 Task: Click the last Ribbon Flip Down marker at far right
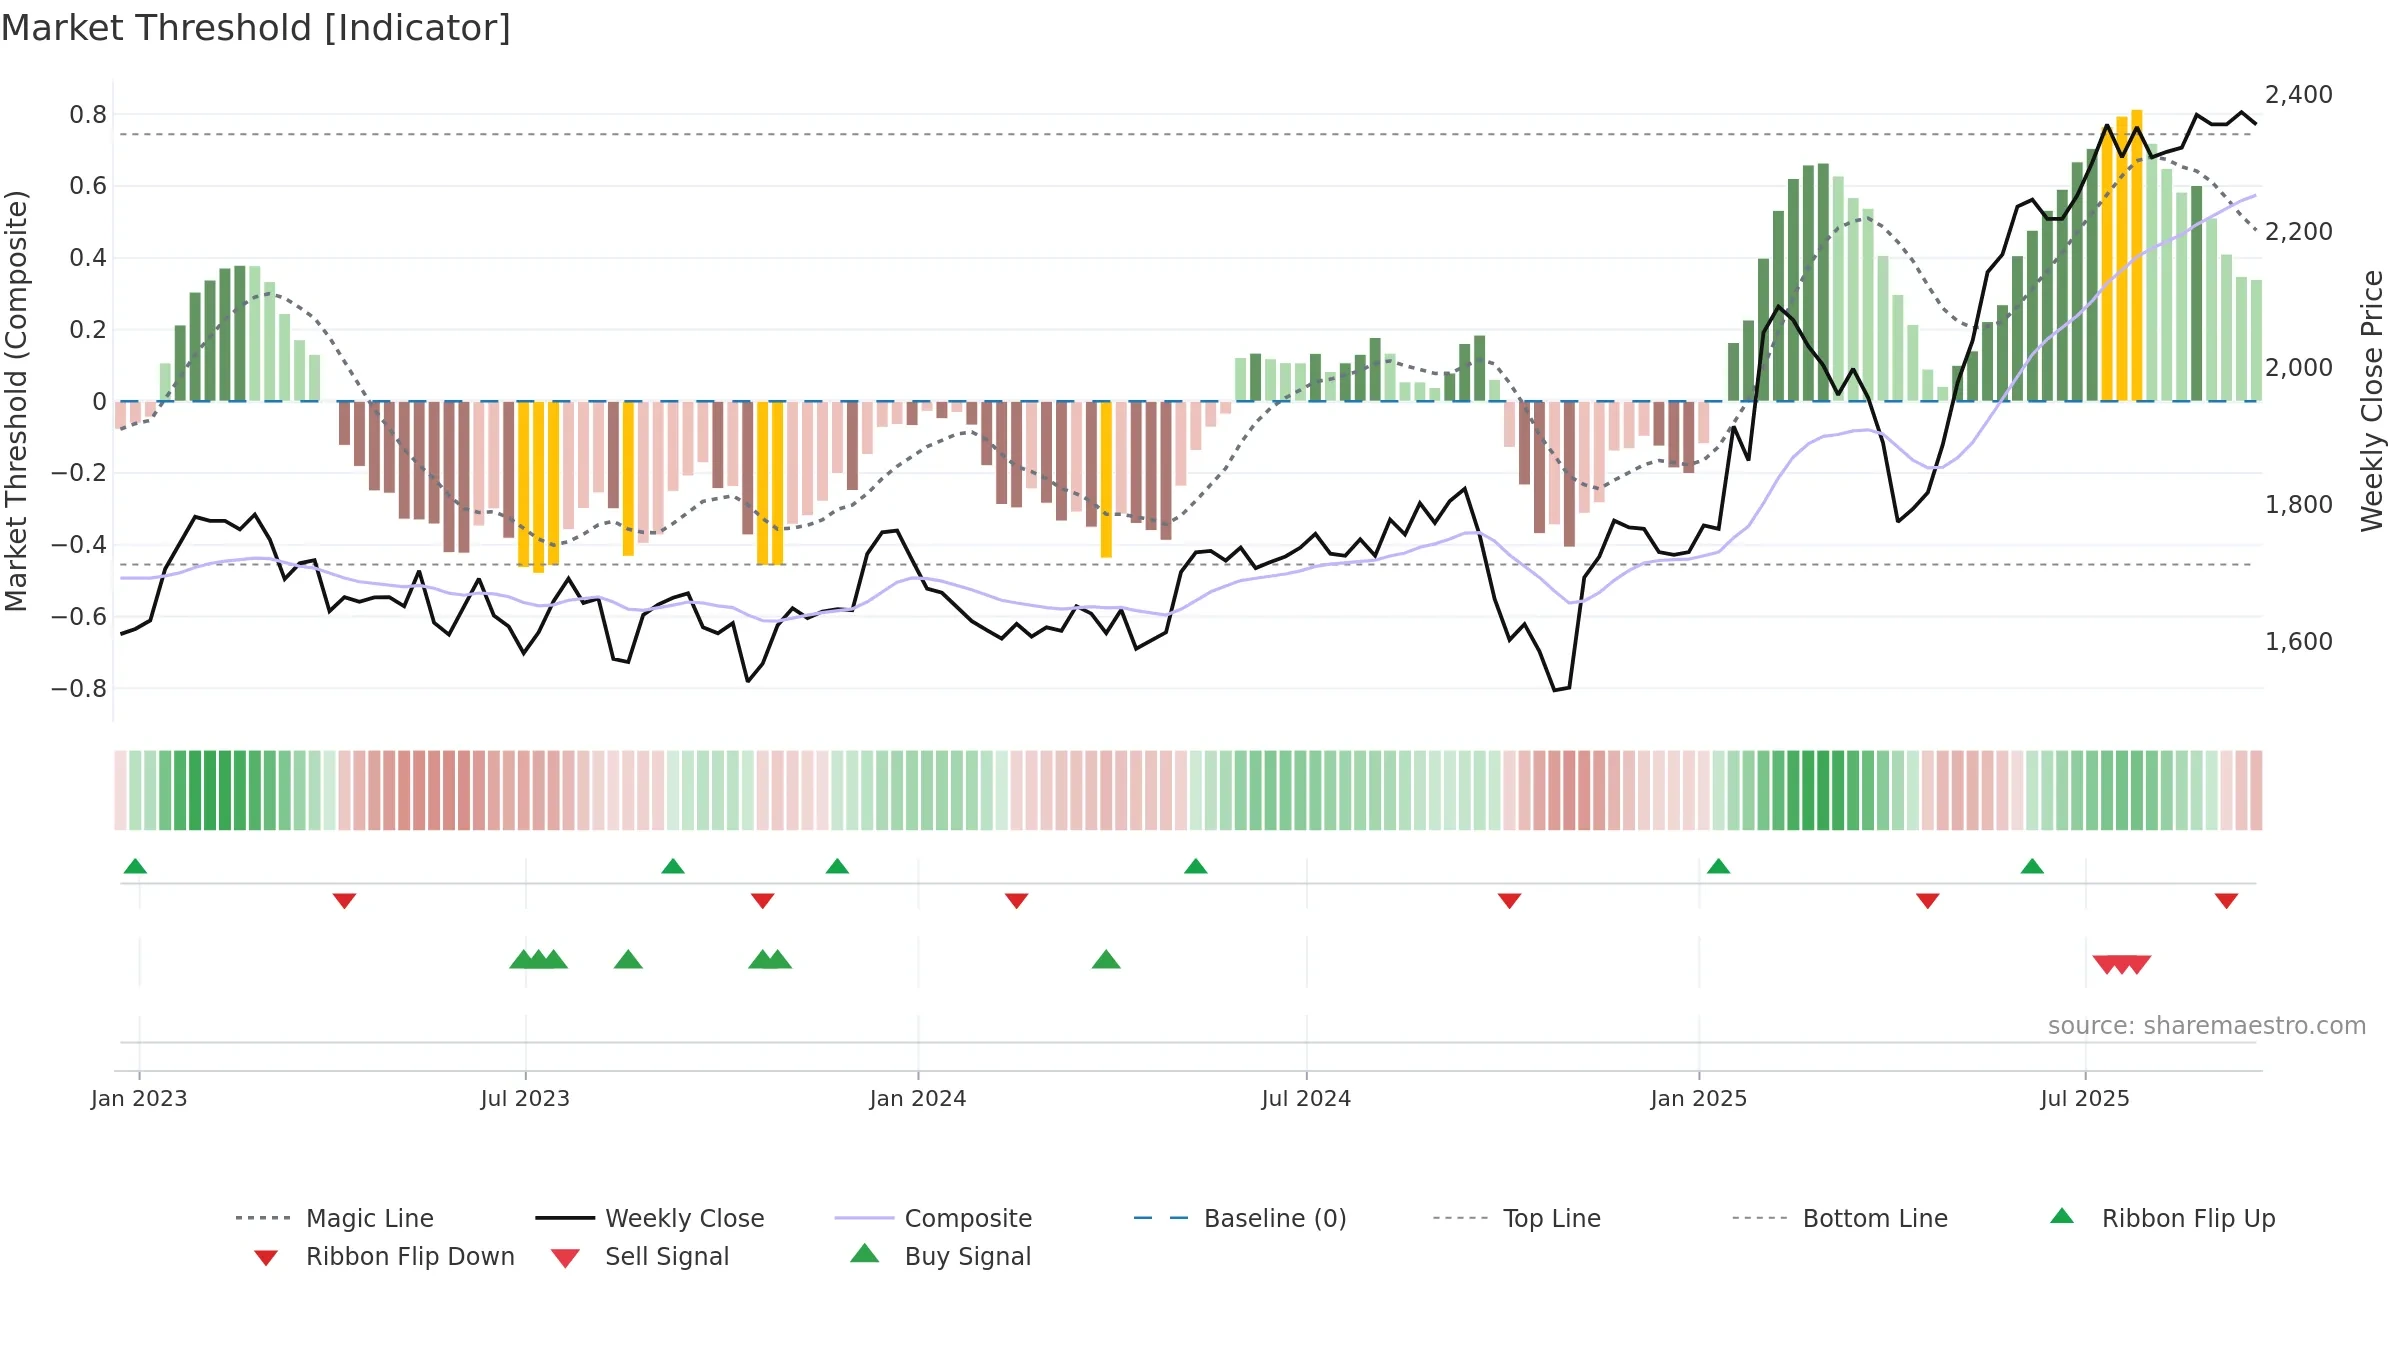click(2226, 901)
